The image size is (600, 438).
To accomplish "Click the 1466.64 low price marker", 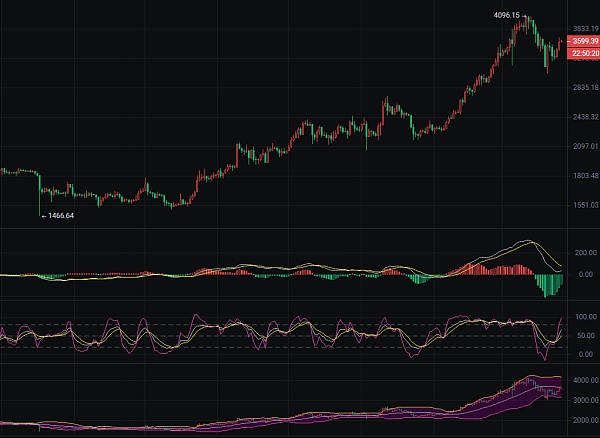I will tap(61, 216).
